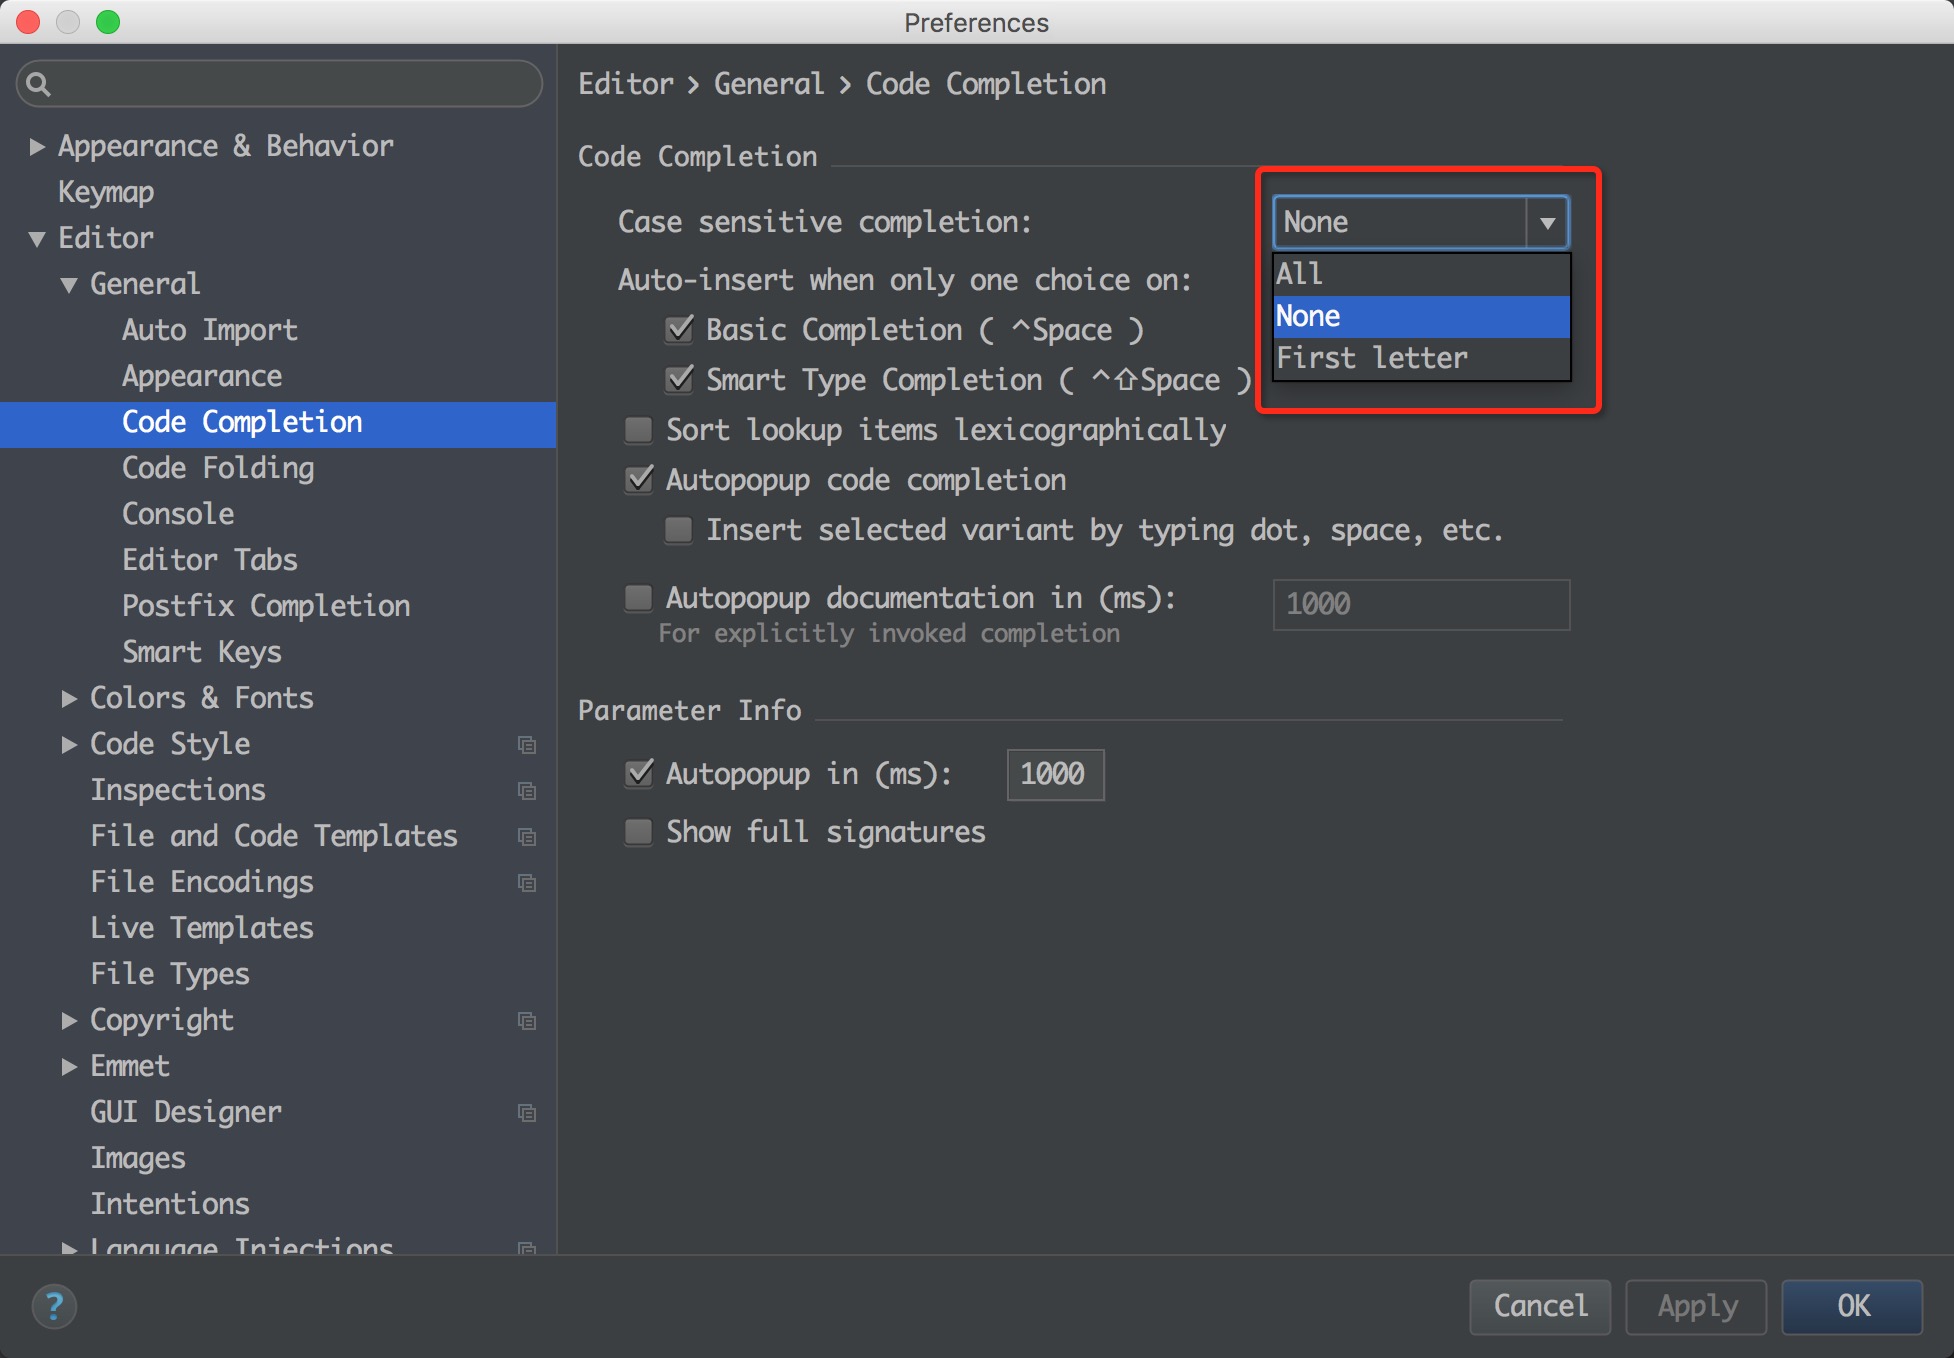
Task: Select Appearance under General
Action: click(202, 376)
